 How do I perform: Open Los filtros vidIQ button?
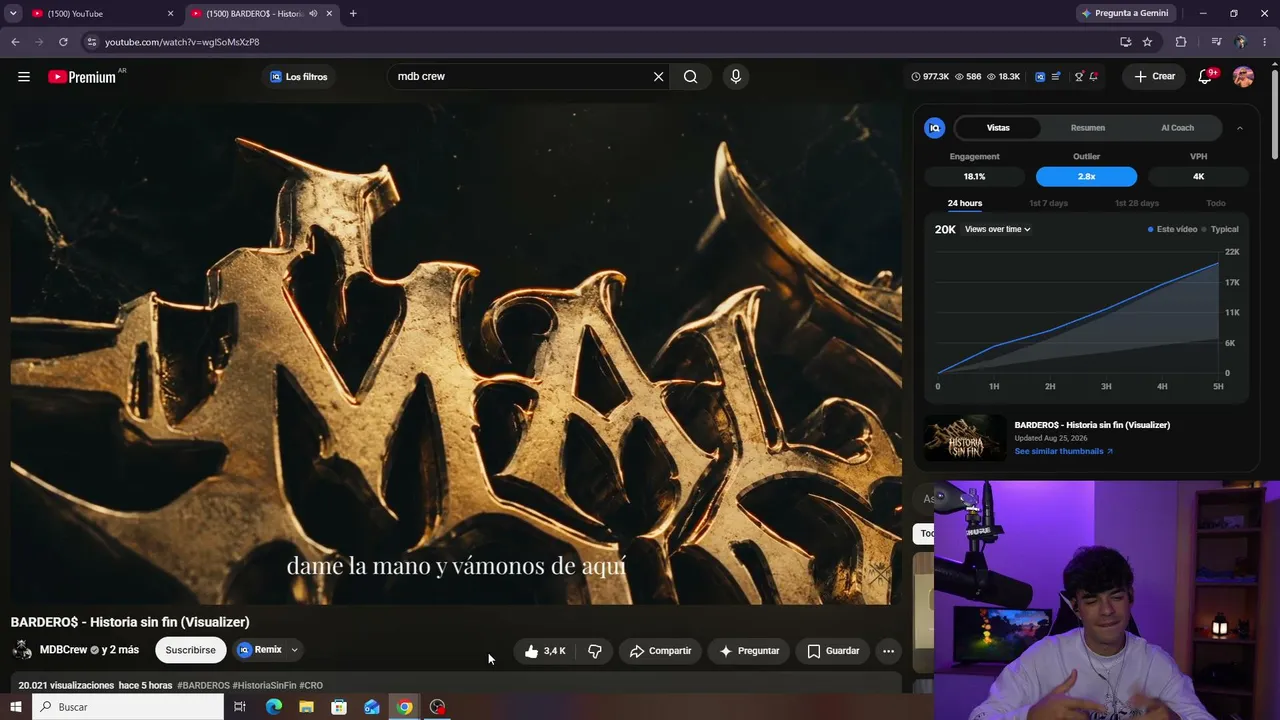point(299,77)
